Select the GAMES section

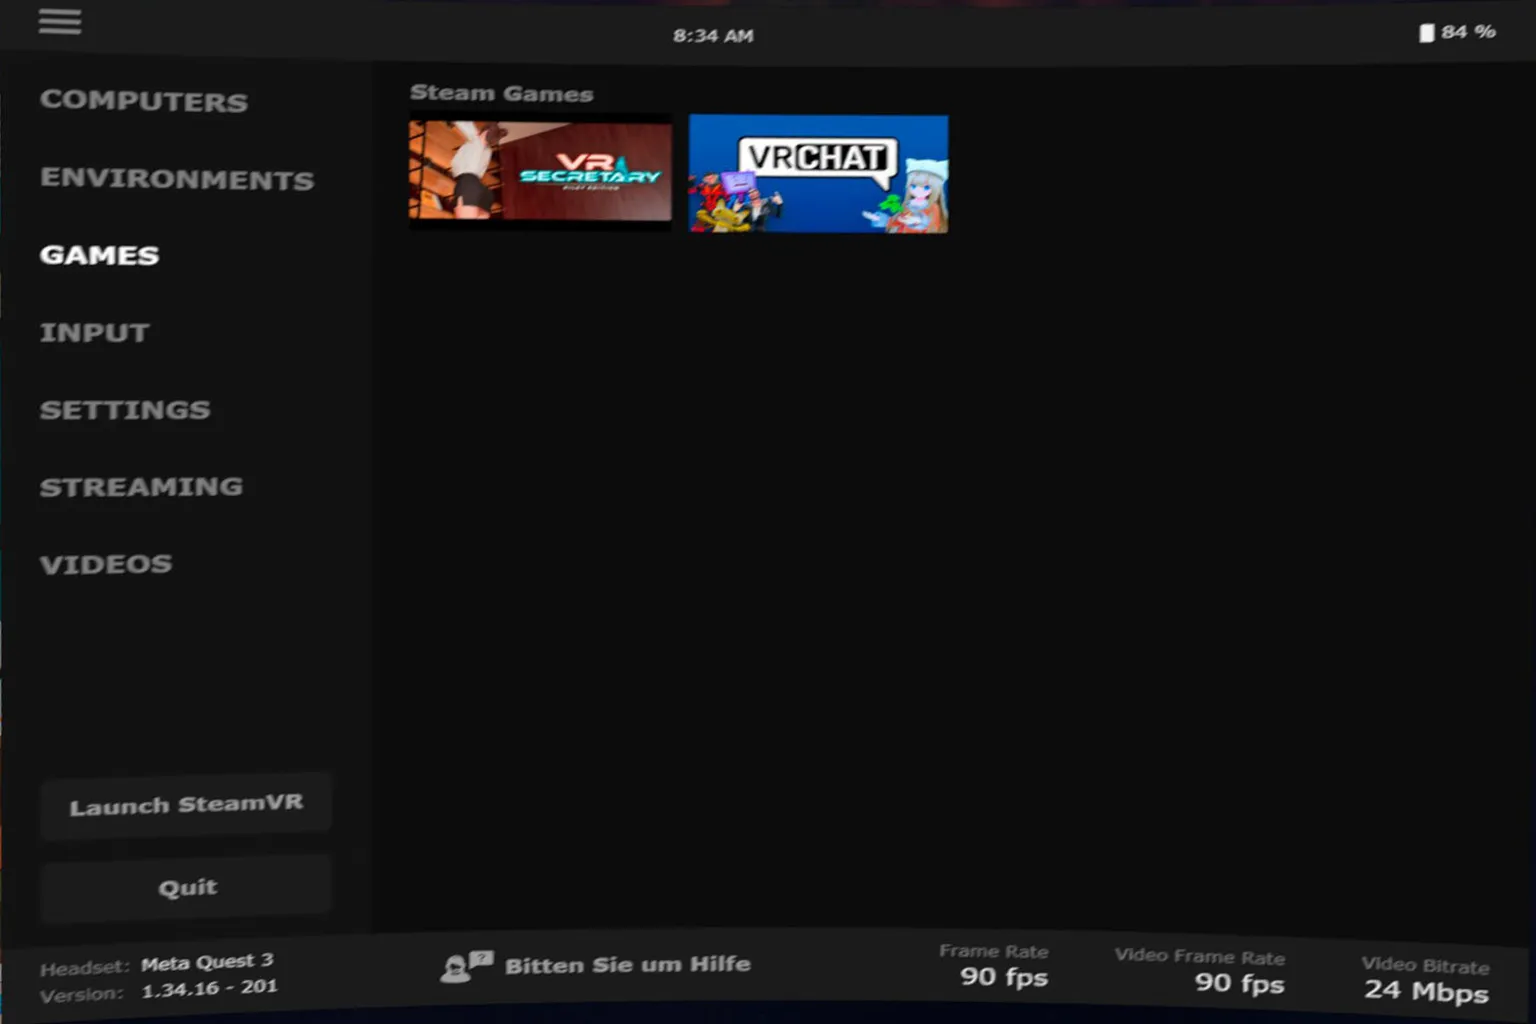pos(99,255)
